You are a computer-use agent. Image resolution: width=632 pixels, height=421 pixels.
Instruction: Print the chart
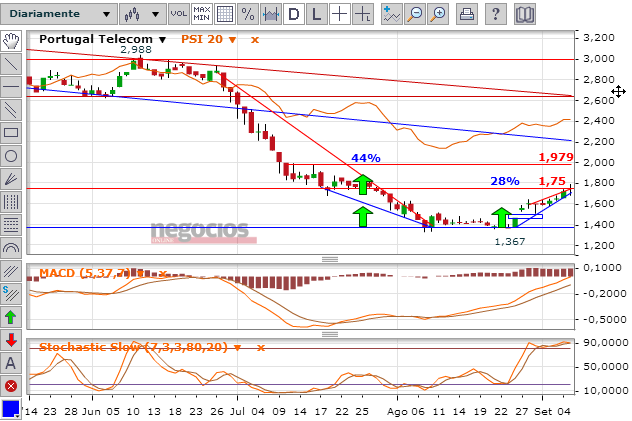(467, 14)
